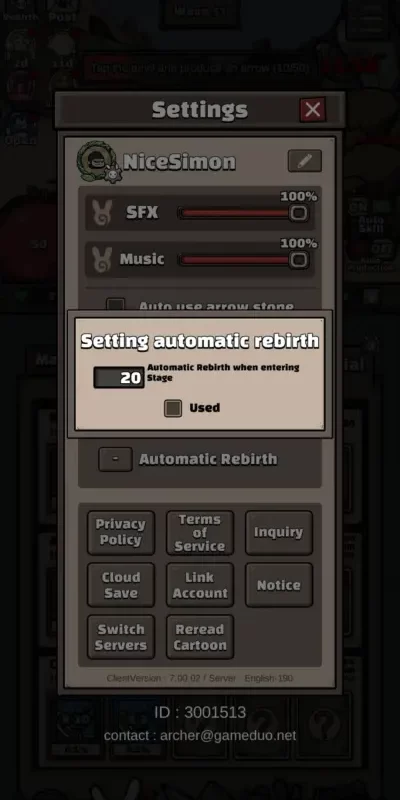The width and height of the screenshot is (400, 800).
Task: Click the Automatic Rebirth minus button
Action: point(115,459)
